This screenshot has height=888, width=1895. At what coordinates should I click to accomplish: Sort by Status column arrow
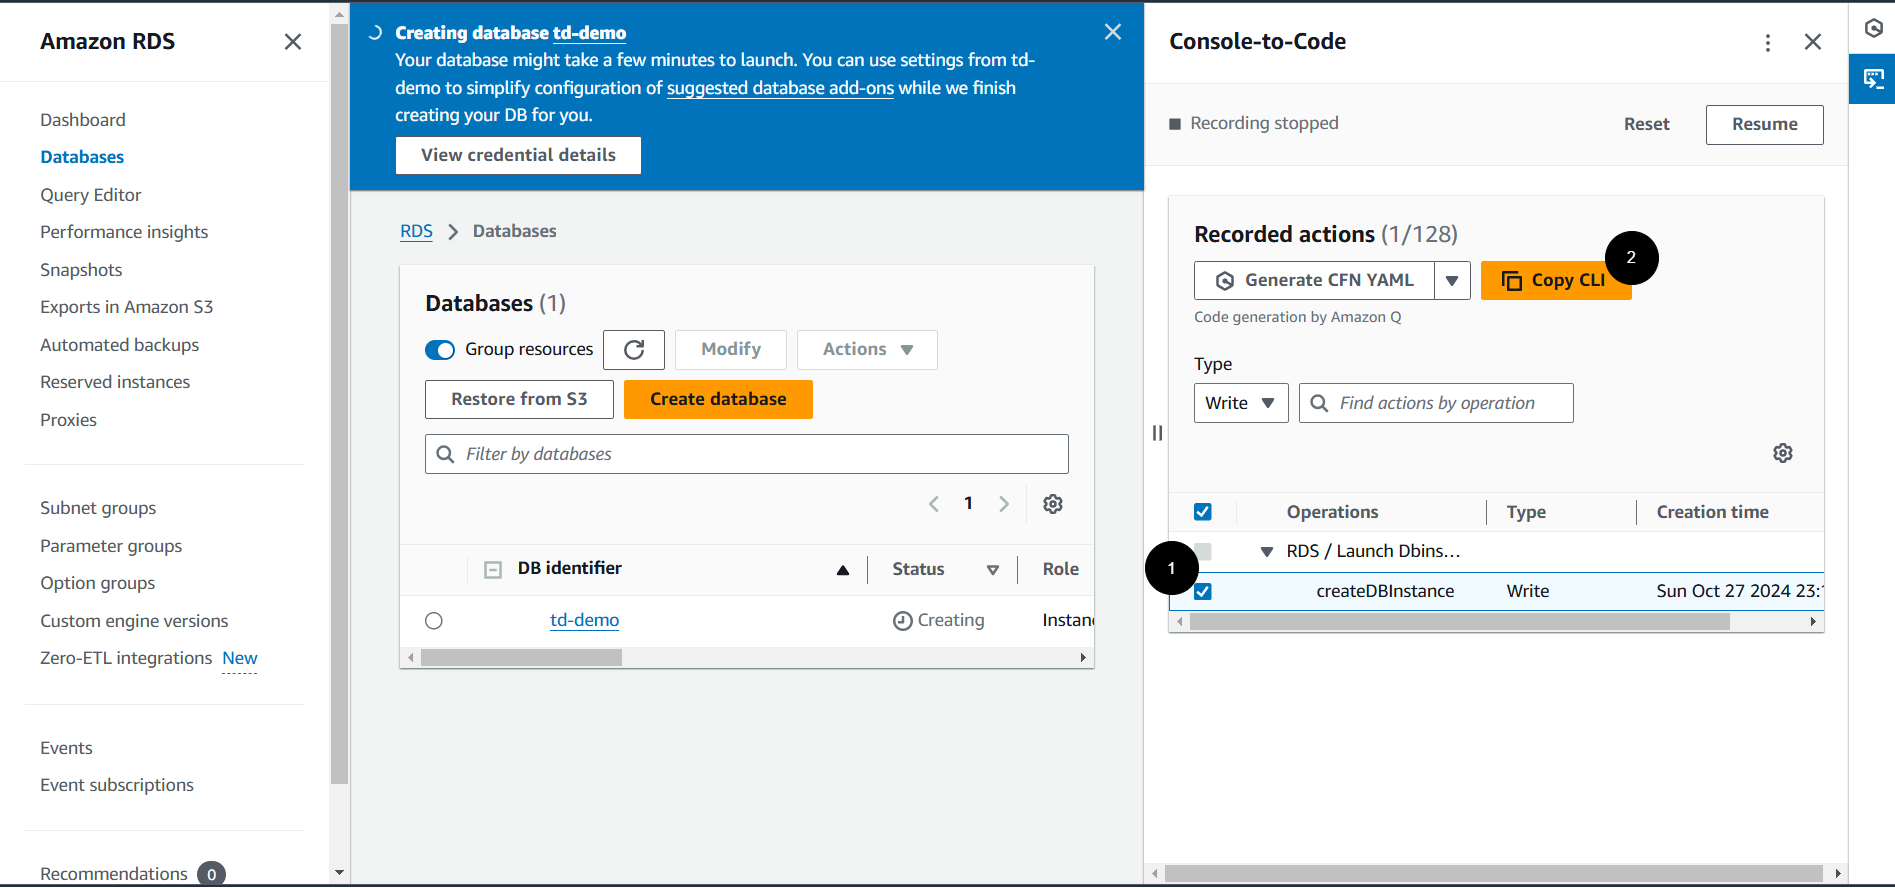(x=993, y=570)
